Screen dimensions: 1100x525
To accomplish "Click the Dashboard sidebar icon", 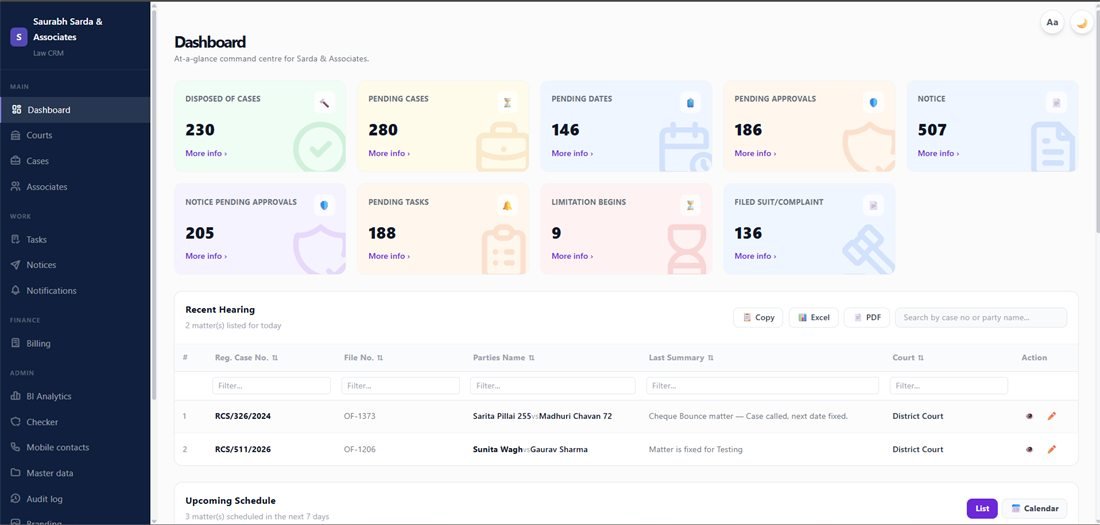I will tap(16, 109).
